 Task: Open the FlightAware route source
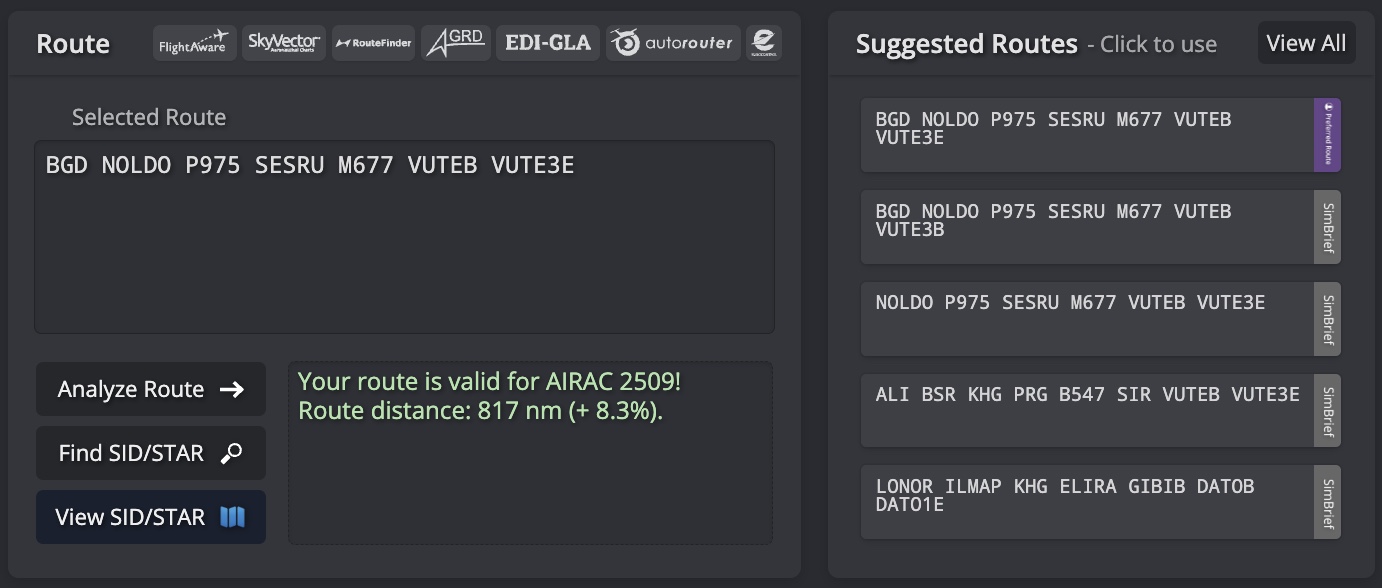(x=194, y=43)
